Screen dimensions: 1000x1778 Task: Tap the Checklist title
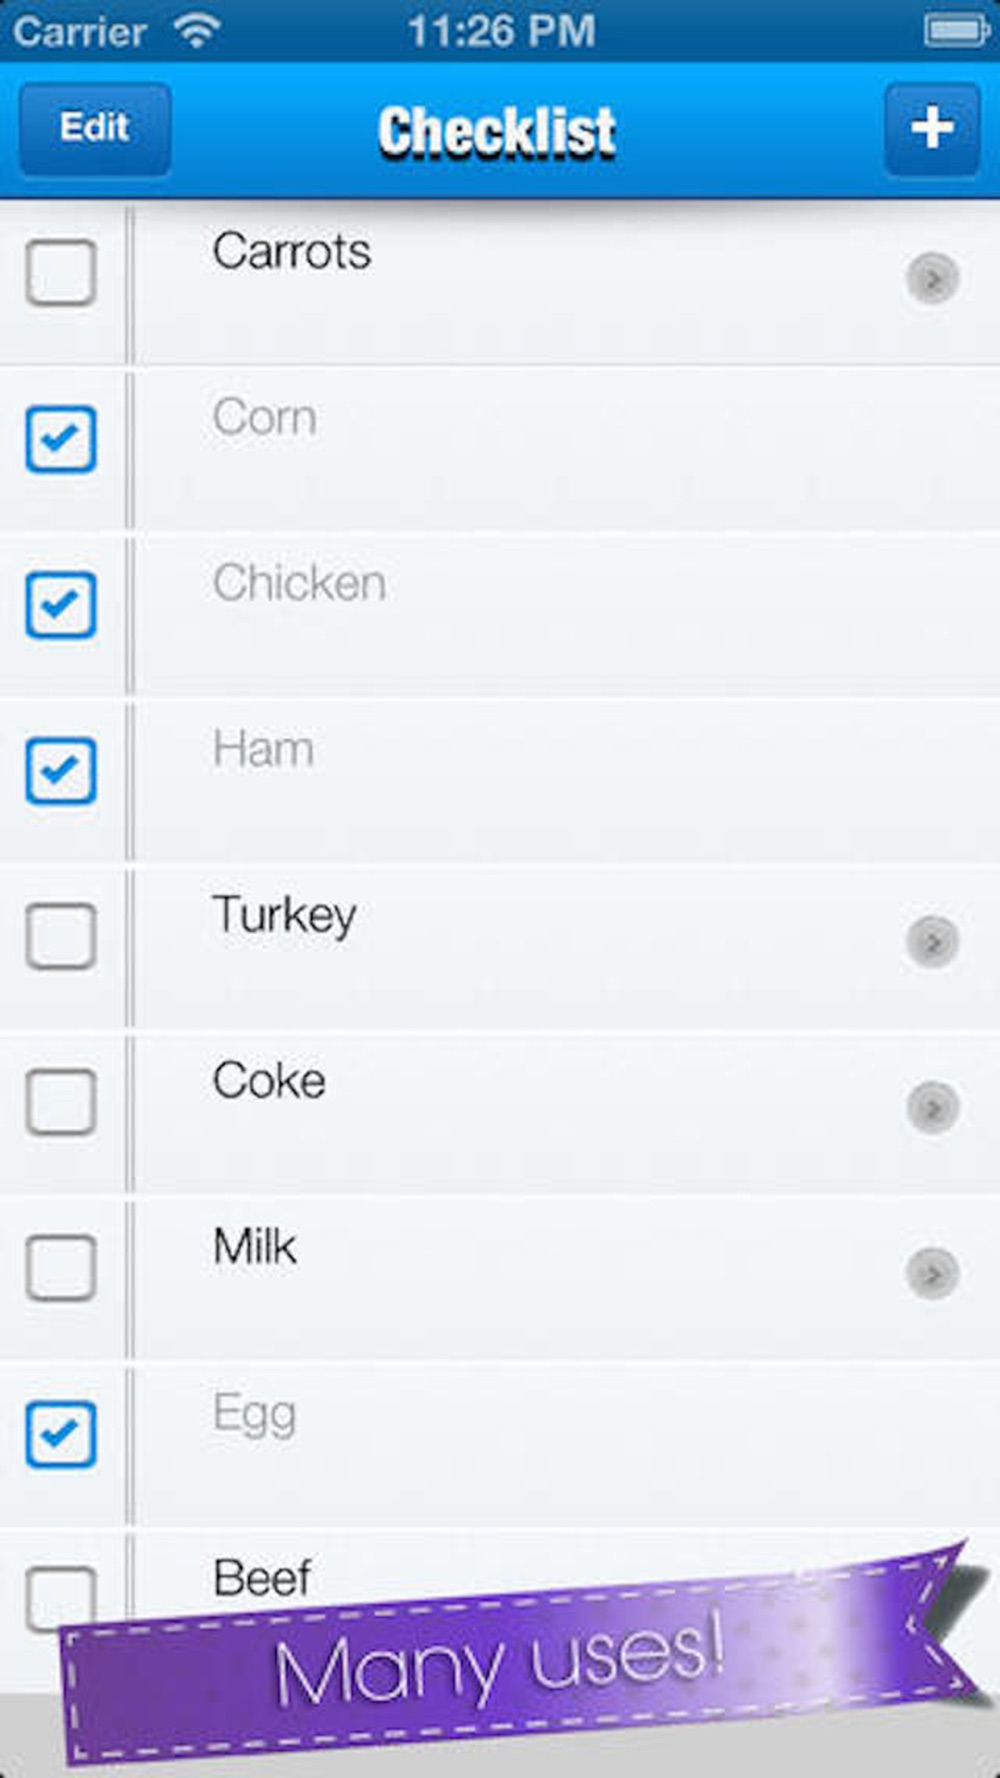(x=497, y=131)
